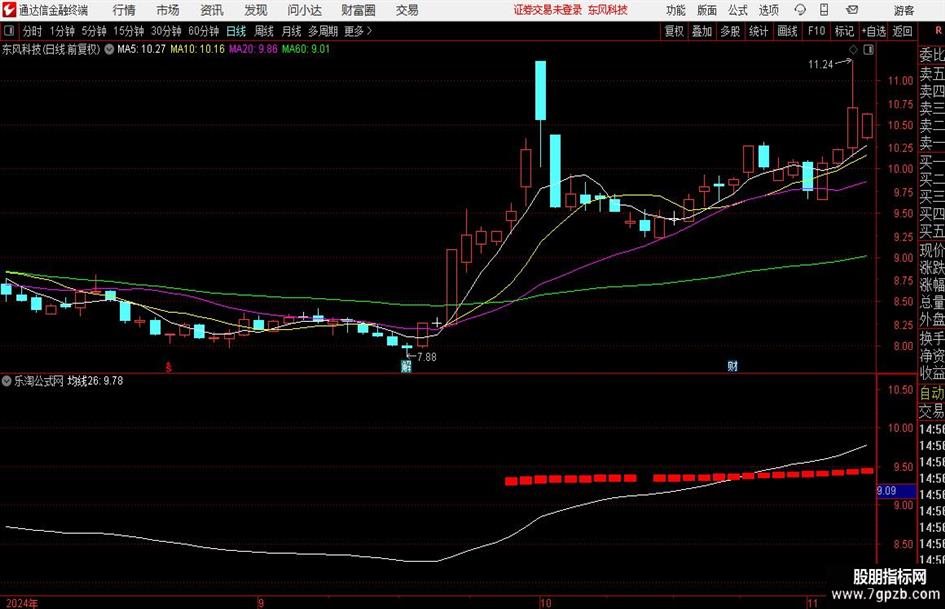Switch to 1分钟 period tab
The height and width of the screenshot is (609, 945).
pyautogui.click(x=61, y=31)
